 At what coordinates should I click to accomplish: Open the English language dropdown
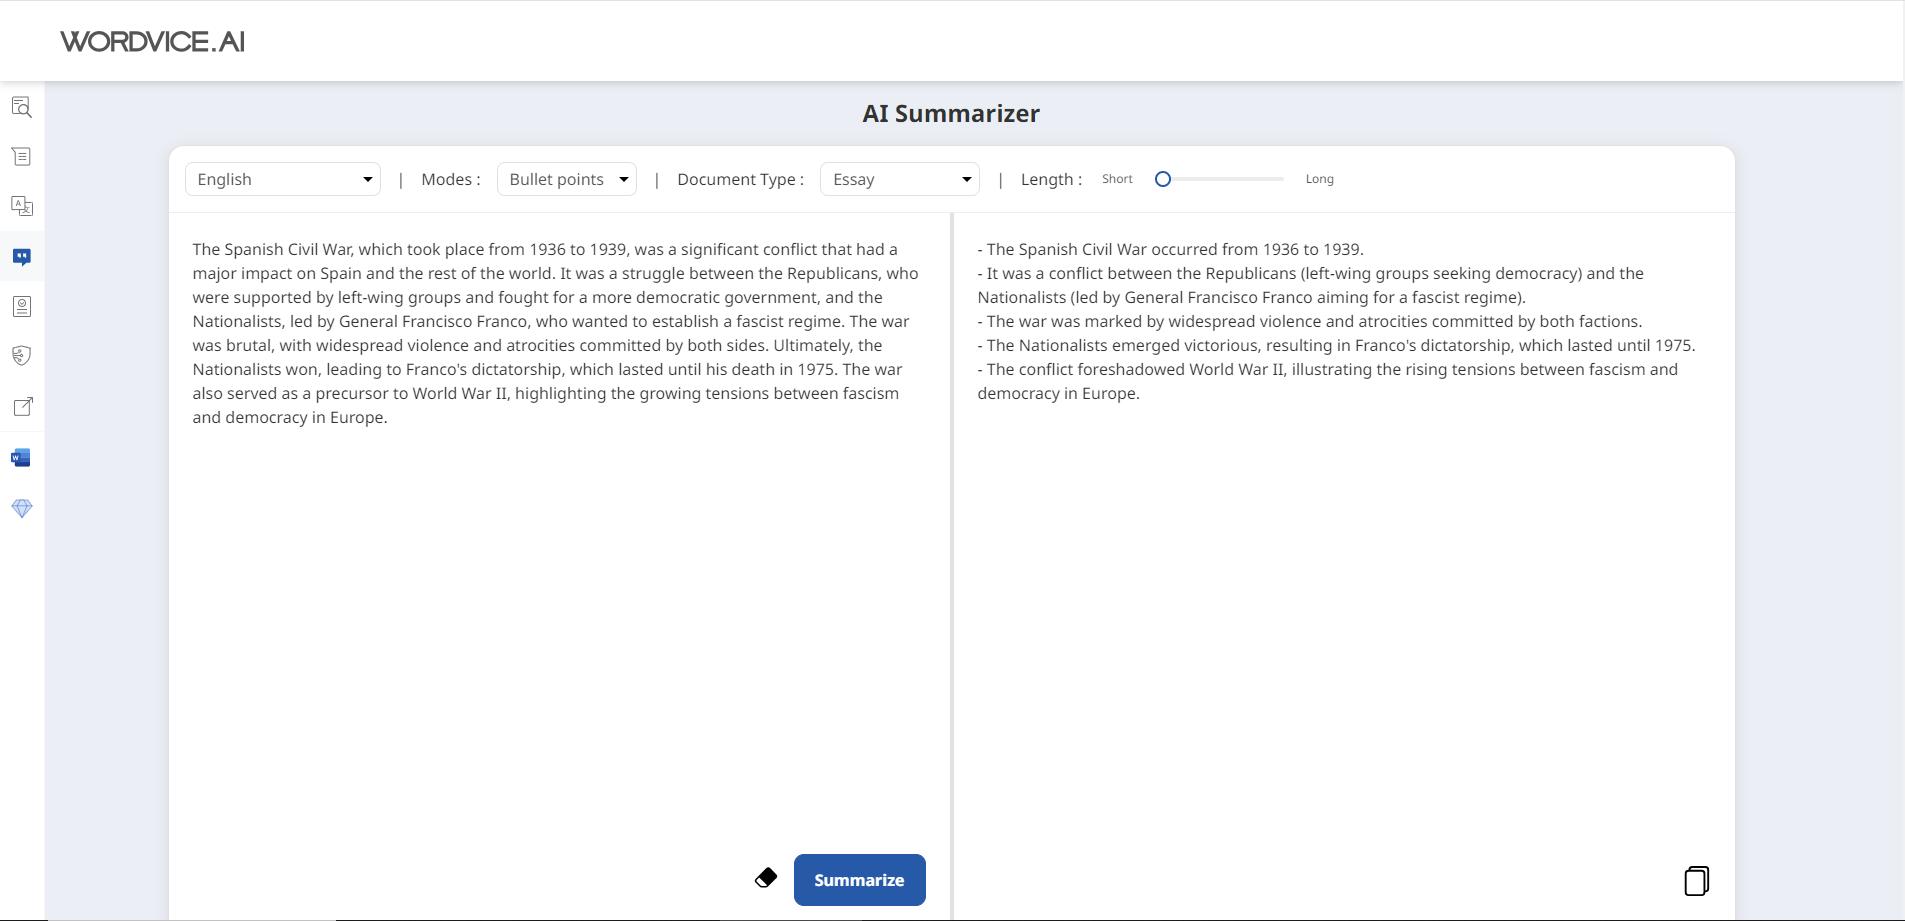(283, 179)
